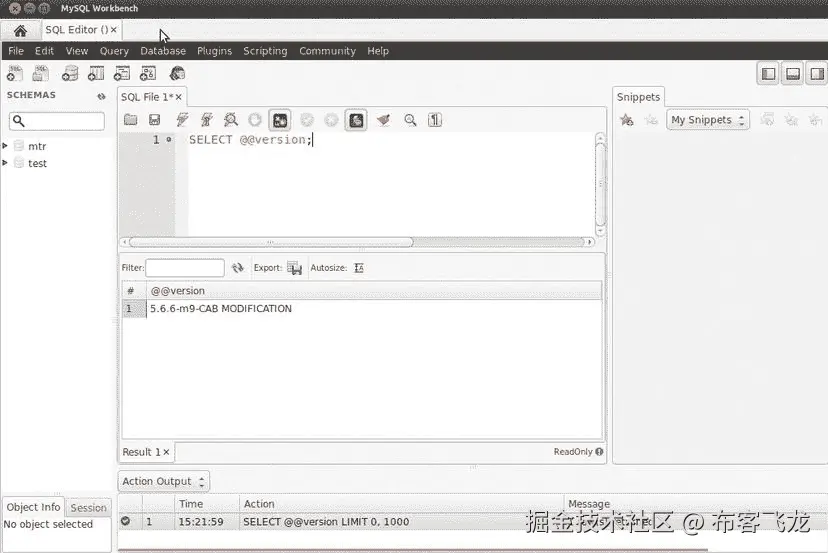Viewport: 828px width, 553px height.
Task: Select the test schema
Action: click(x=37, y=163)
